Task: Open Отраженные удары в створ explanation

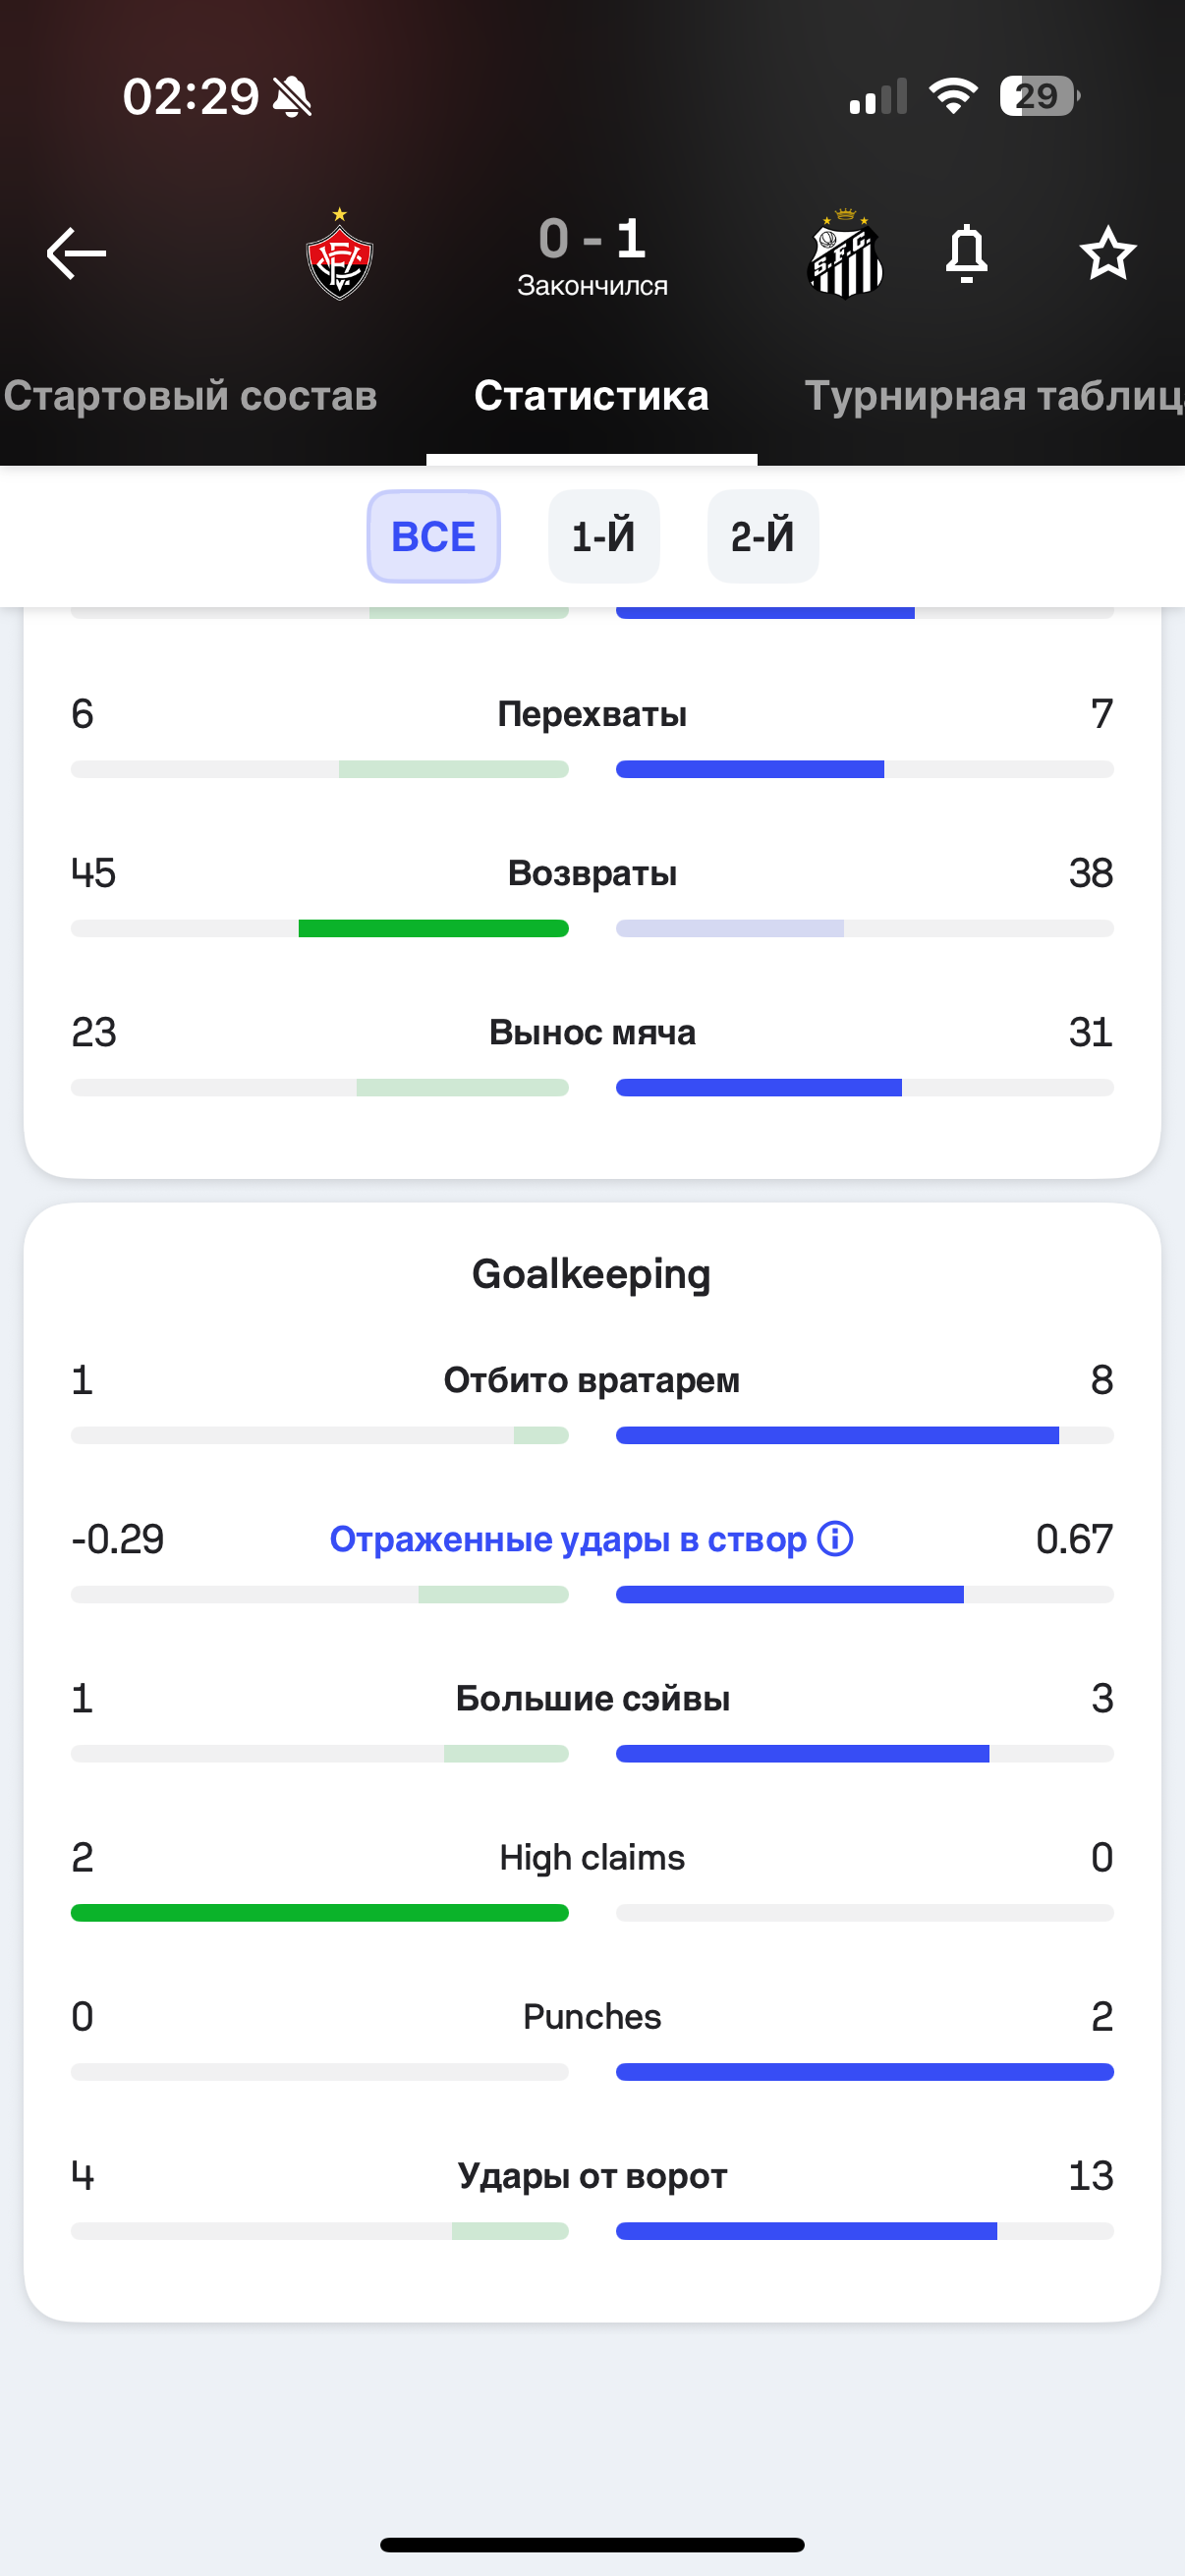Action: click(x=568, y=1539)
